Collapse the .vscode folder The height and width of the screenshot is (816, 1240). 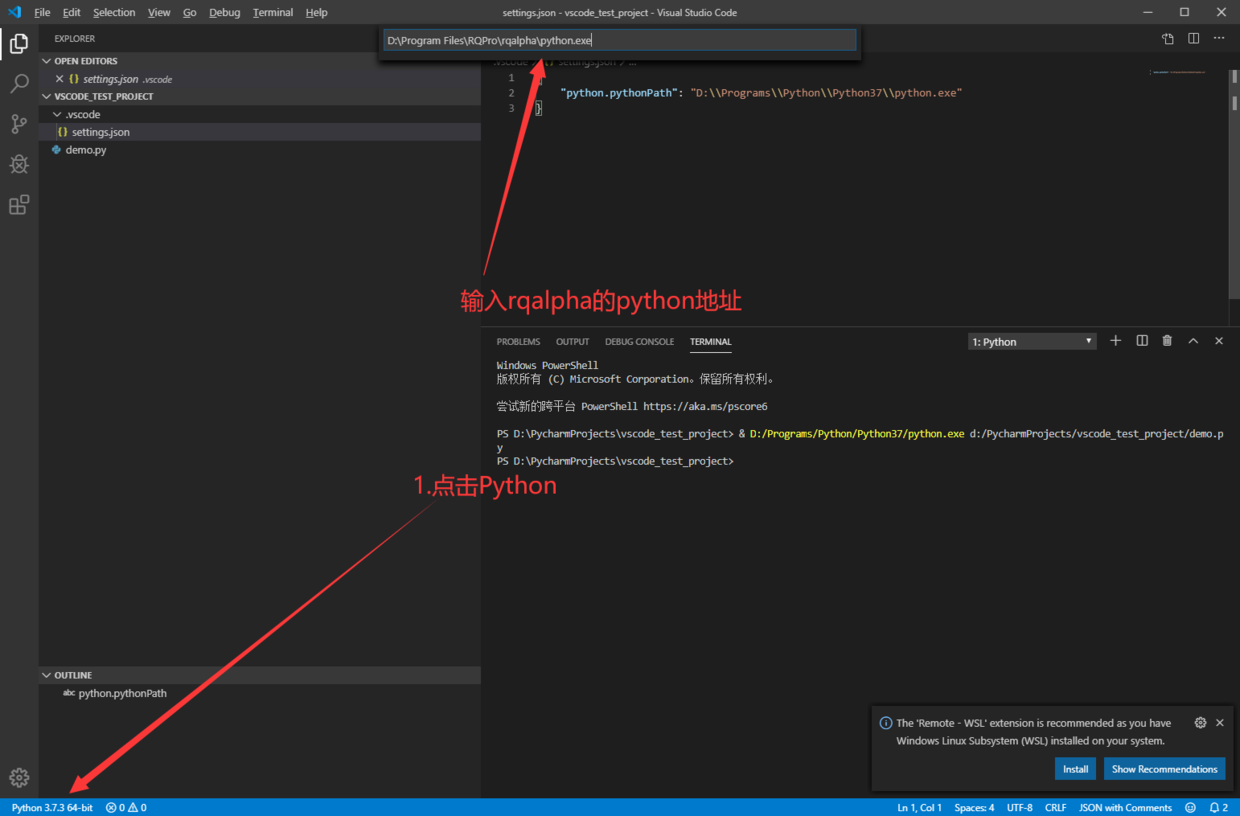click(260, 114)
